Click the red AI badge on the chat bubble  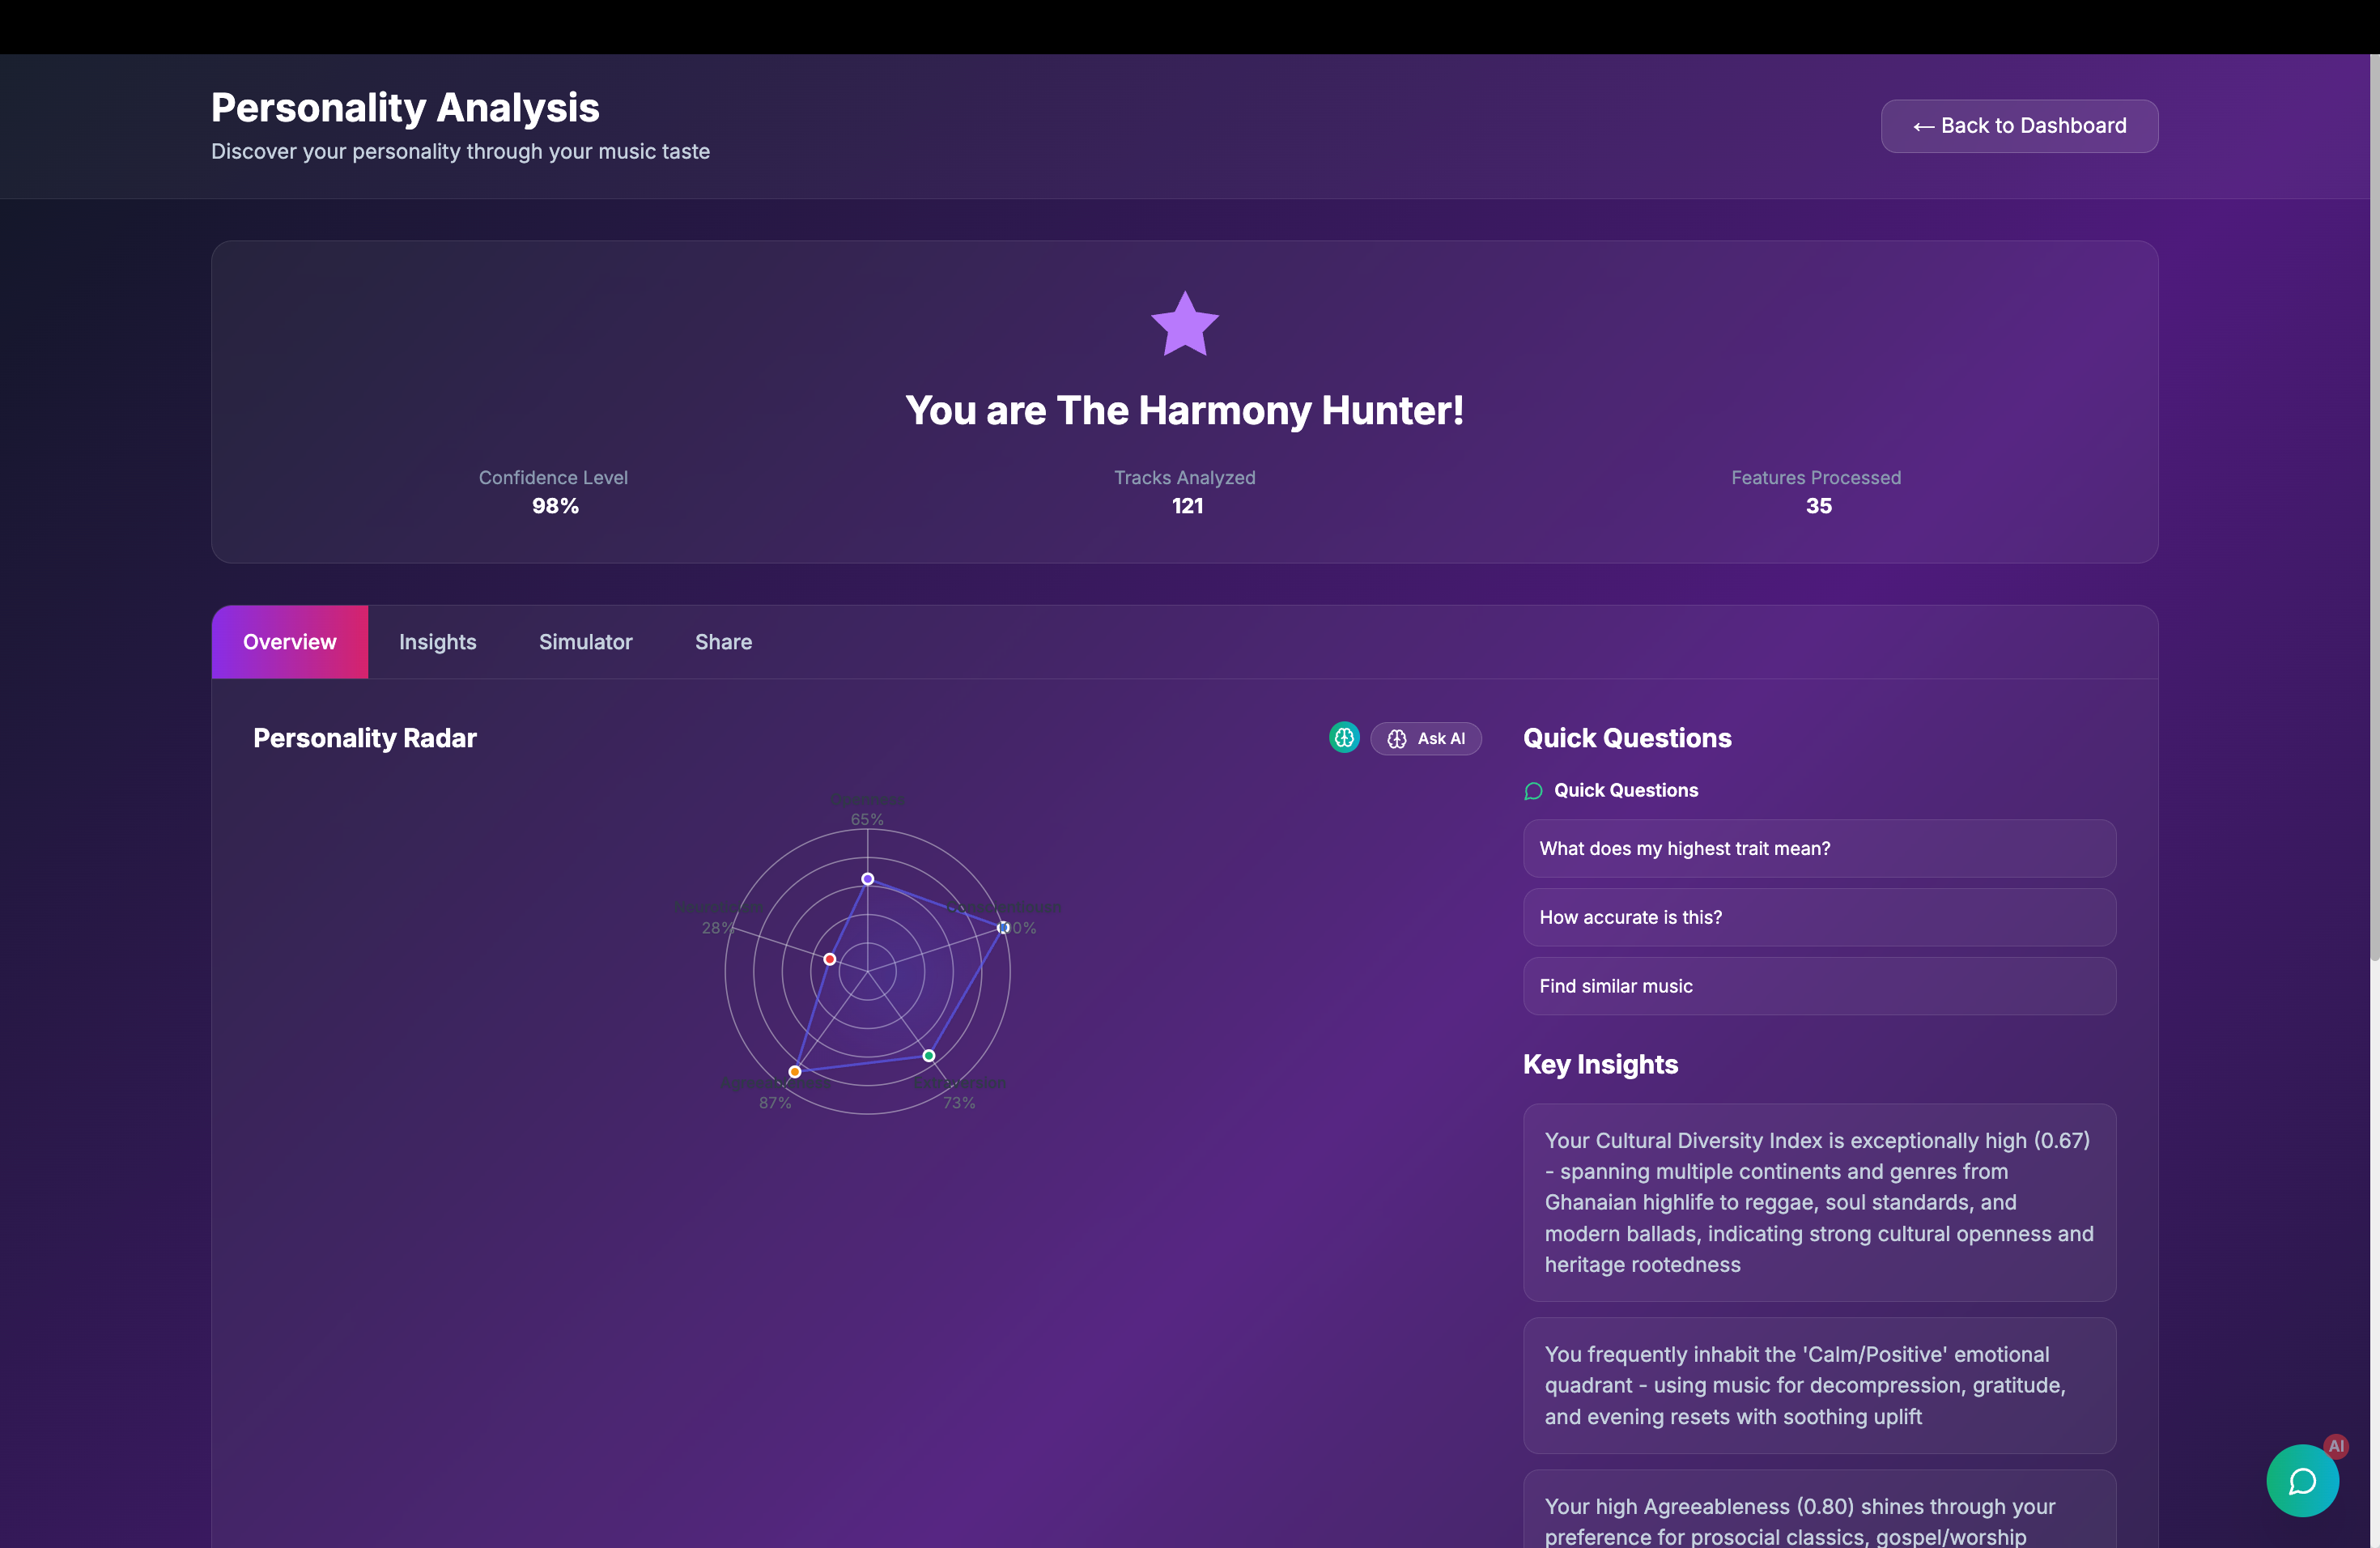(x=2337, y=1446)
